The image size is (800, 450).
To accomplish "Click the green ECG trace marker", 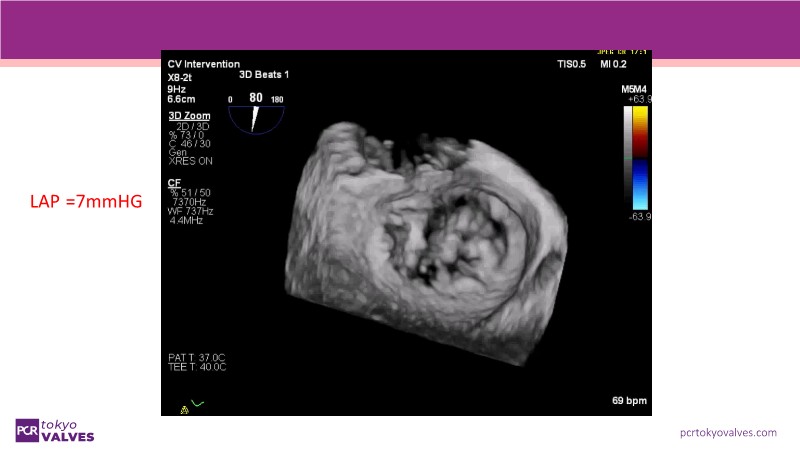I will [x=199, y=403].
